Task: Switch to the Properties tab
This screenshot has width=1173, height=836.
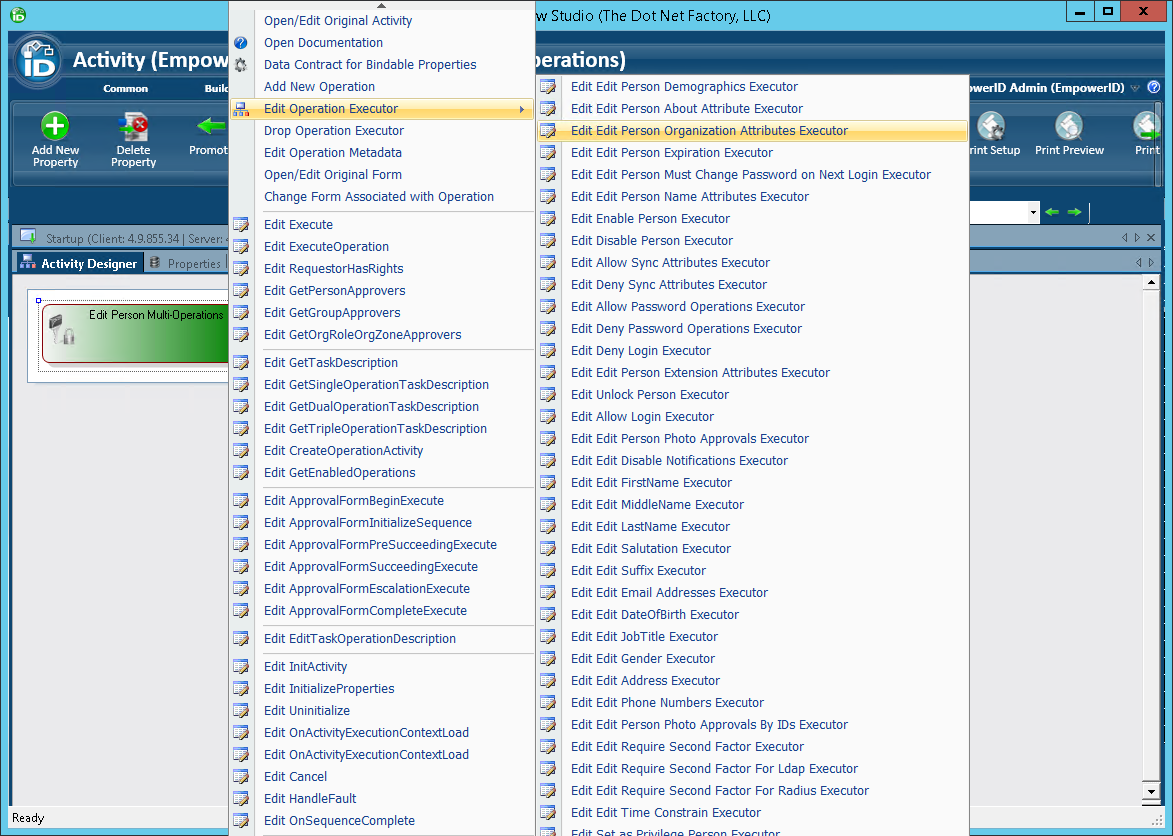Action: (x=196, y=262)
